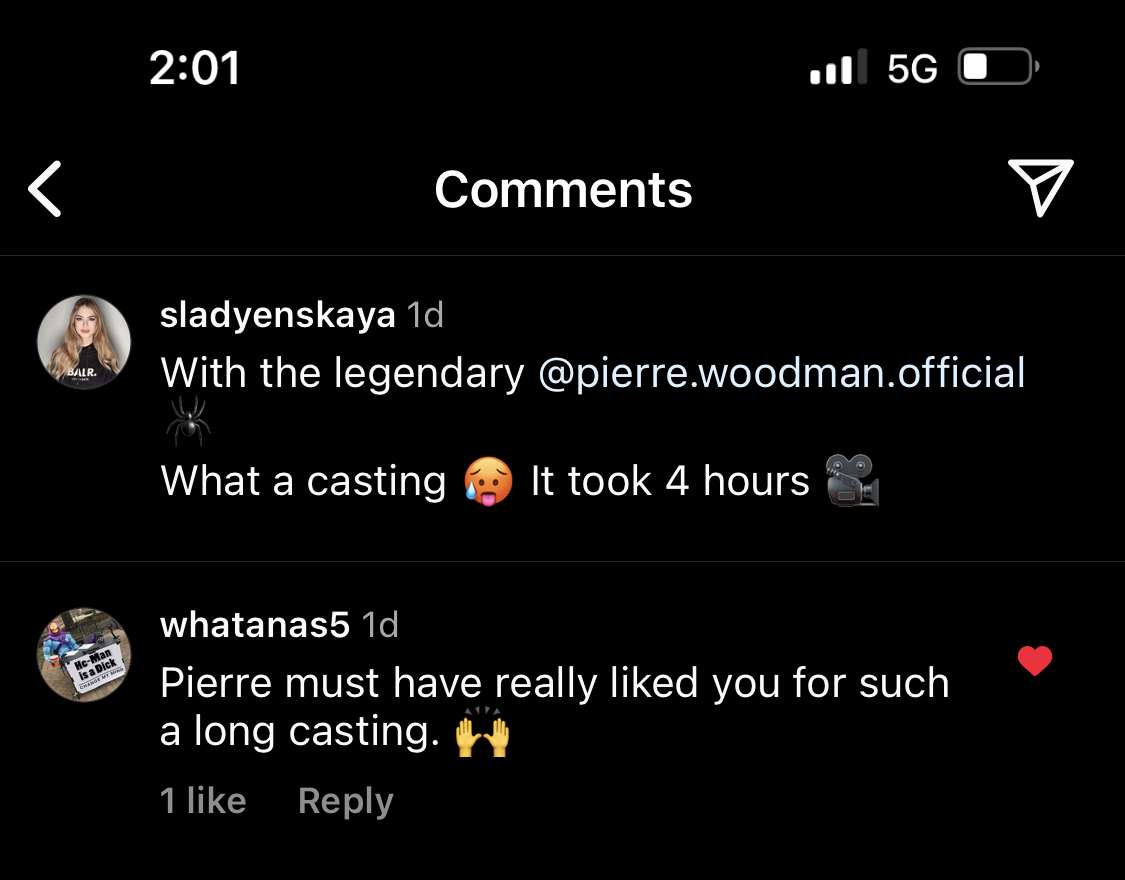Tap the spider emoji in the caption
Viewport: 1125px width, 880px height.
pos(186,420)
